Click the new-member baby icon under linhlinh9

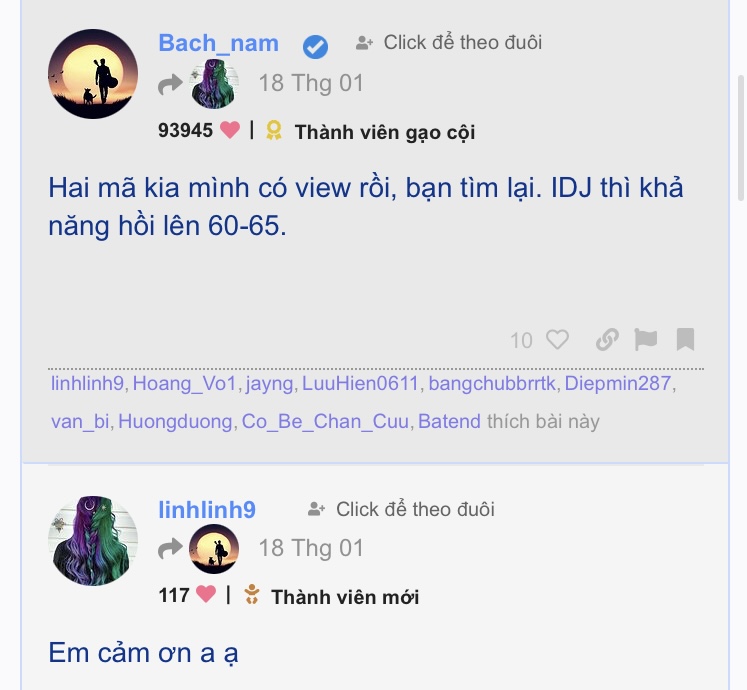pos(252,594)
